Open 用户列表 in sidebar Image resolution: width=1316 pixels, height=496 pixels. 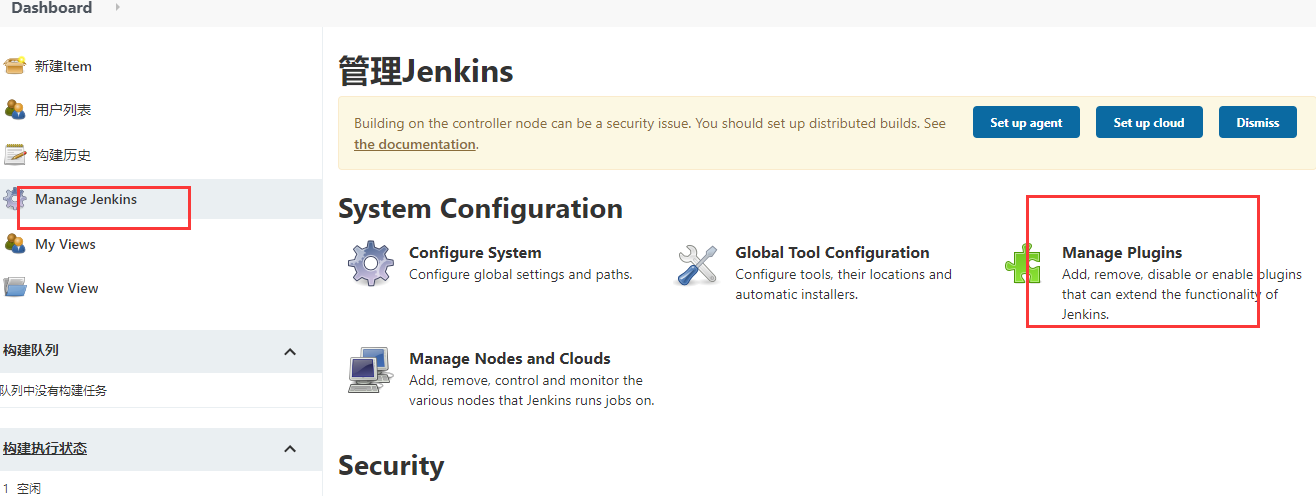point(63,110)
